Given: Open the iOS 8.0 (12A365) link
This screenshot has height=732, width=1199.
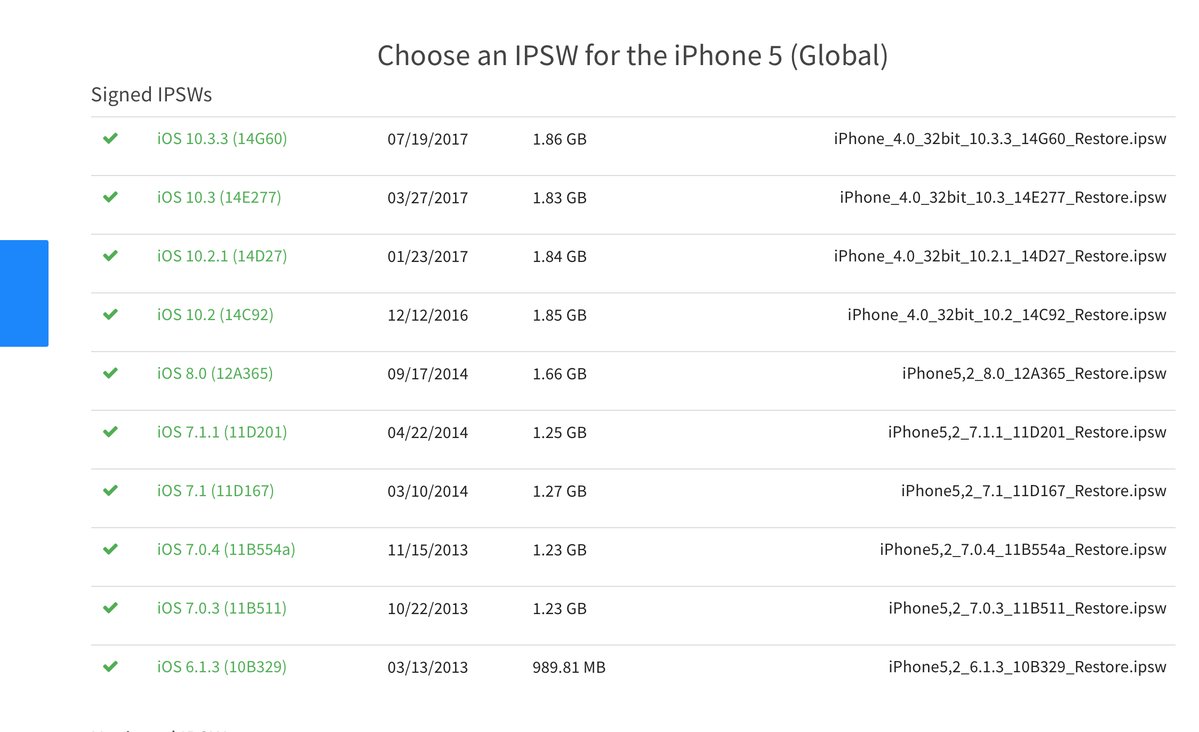Looking at the screenshot, I should click(215, 373).
